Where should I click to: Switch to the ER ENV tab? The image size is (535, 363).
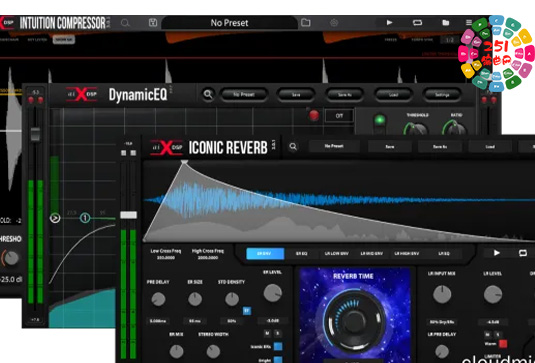click(265, 253)
